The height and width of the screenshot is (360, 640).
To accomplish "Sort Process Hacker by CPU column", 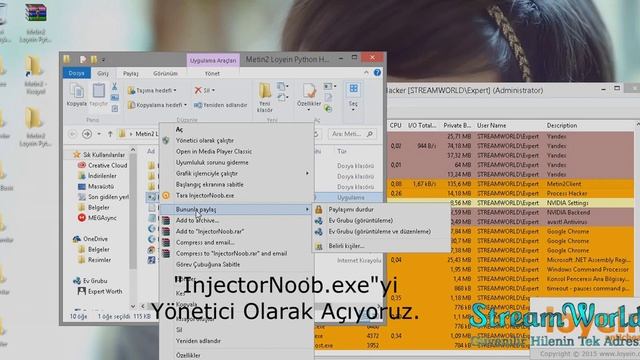I will click(396, 126).
